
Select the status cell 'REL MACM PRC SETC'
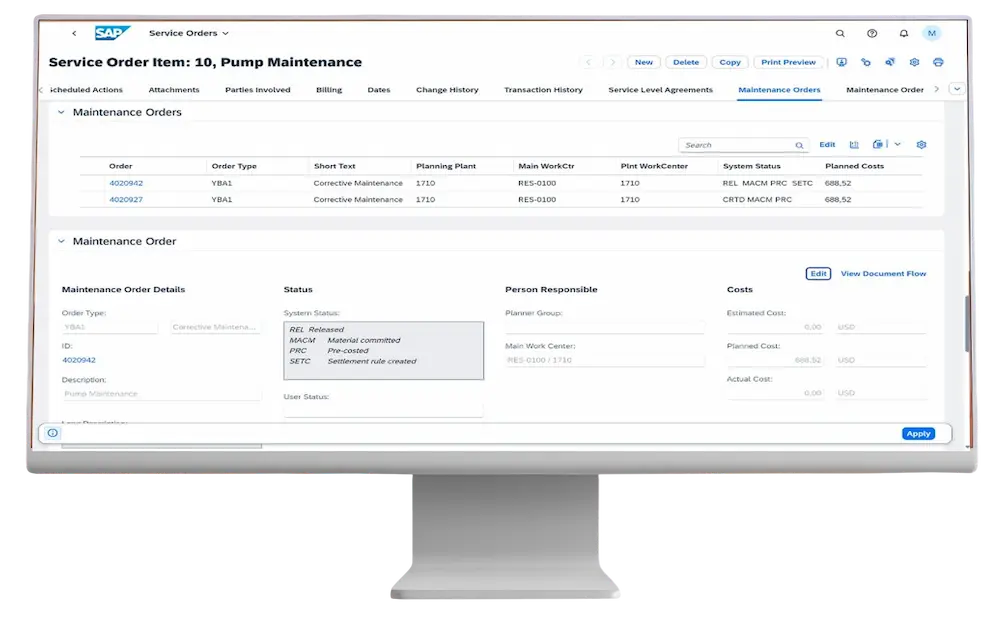pyautogui.click(x=767, y=183)
